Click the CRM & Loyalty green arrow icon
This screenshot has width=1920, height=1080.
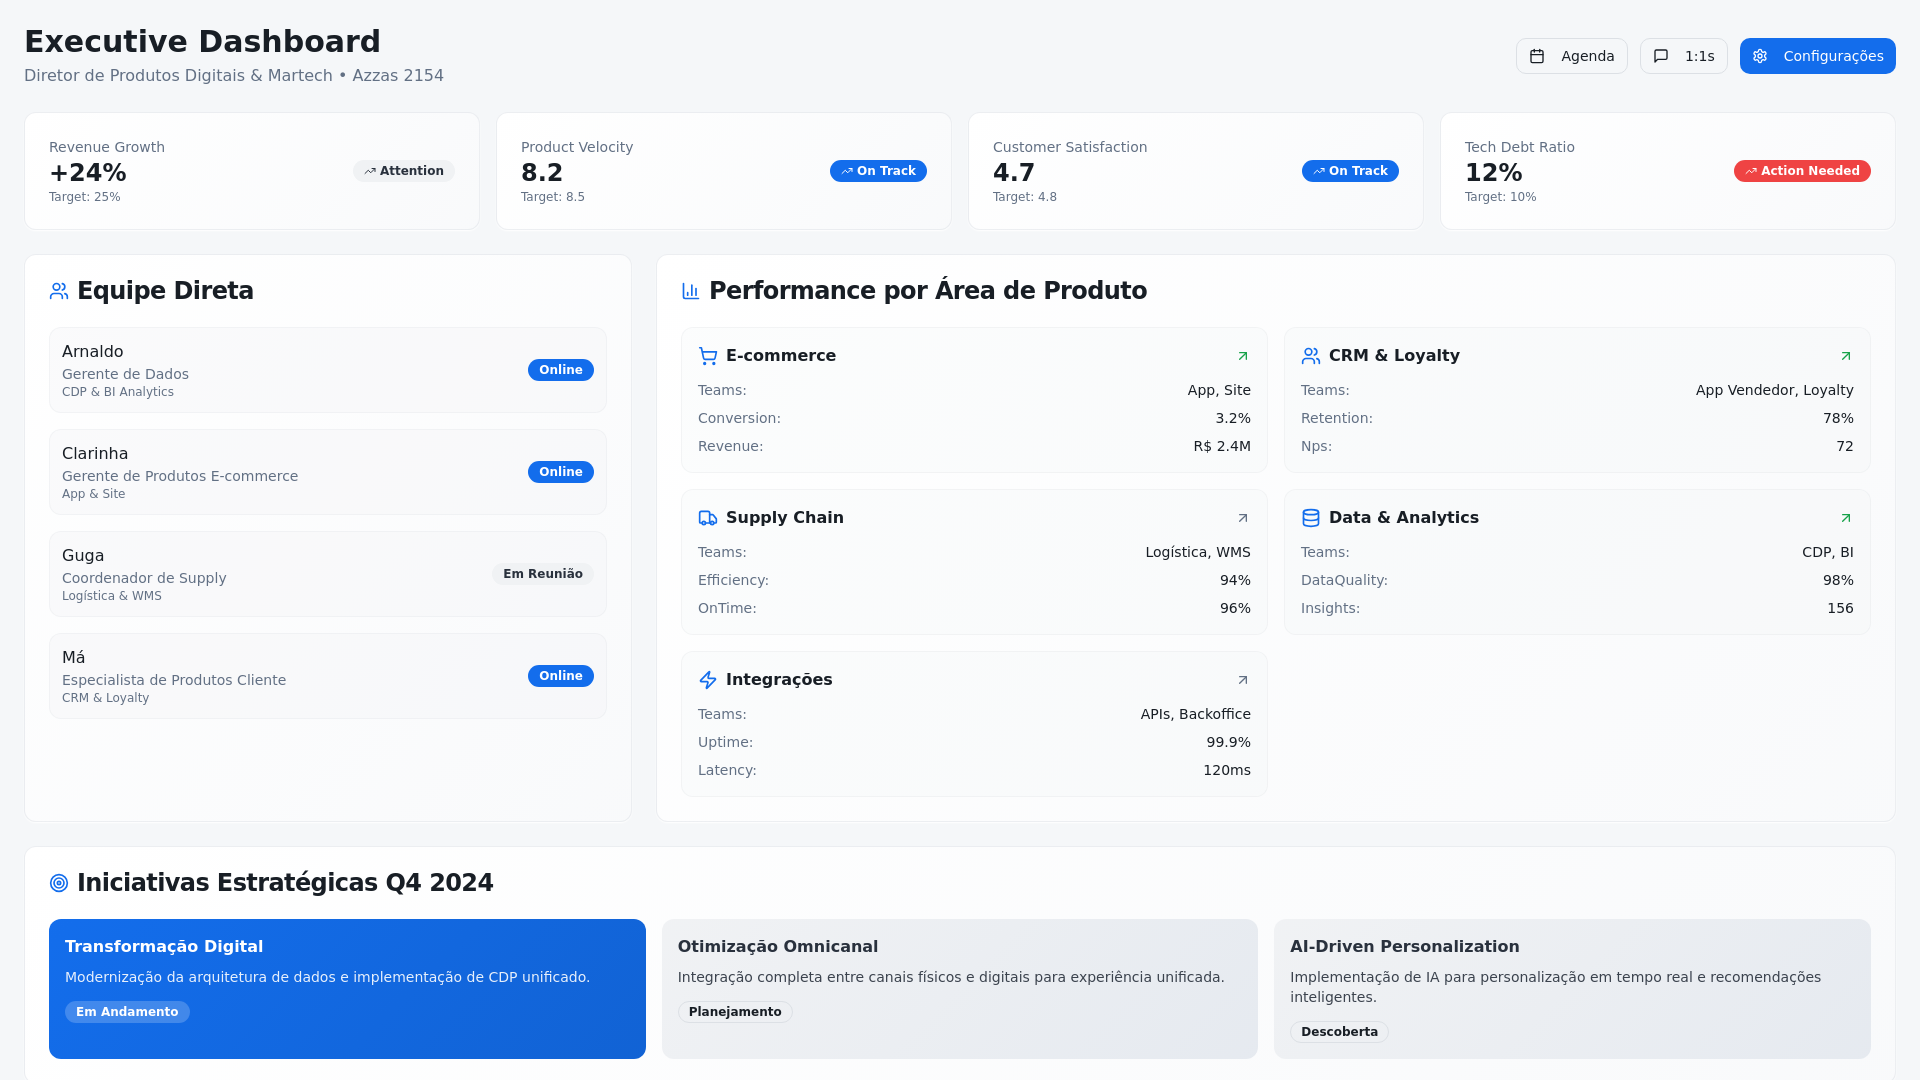click(1846, 356)
